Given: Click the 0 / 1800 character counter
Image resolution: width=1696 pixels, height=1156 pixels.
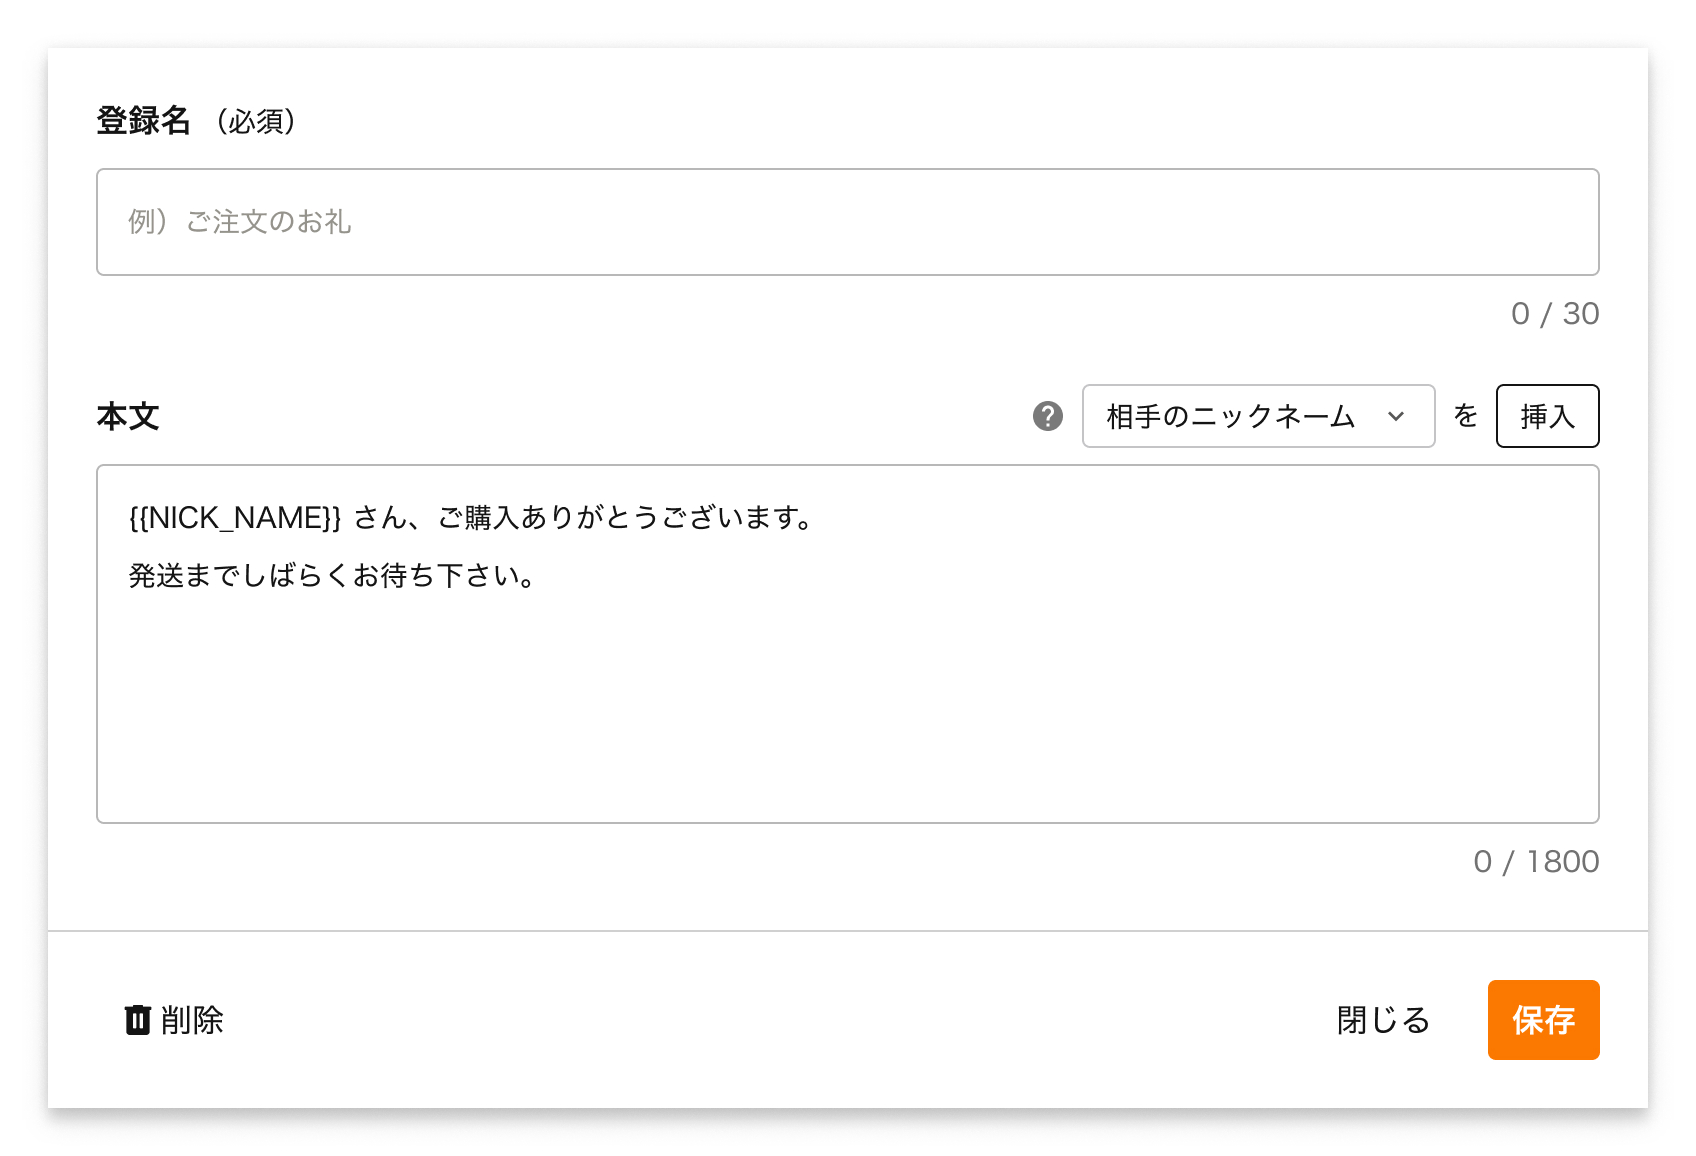Looking at the screenshot, I should point(1535,862).
